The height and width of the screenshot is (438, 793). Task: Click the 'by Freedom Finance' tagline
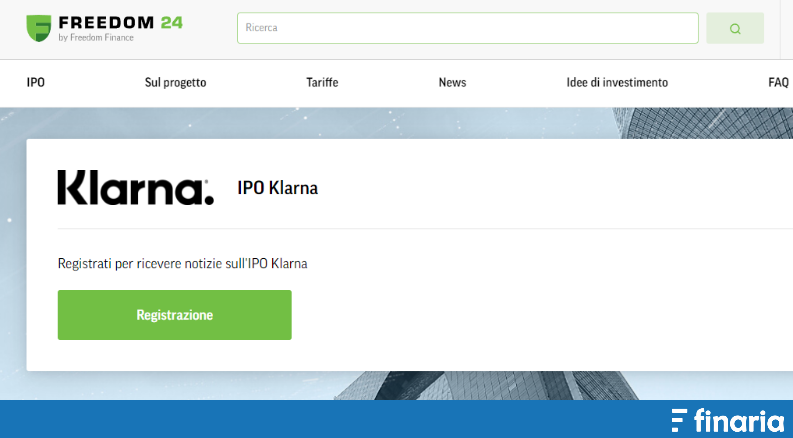[x=96, y=37]
